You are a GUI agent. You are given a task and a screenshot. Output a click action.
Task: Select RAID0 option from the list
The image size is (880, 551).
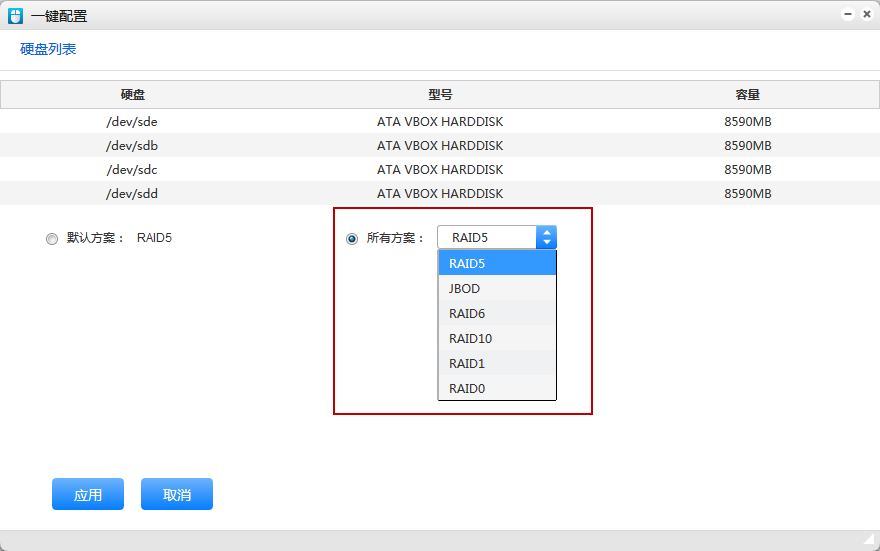pyautogui.click(x=496, y=388)
